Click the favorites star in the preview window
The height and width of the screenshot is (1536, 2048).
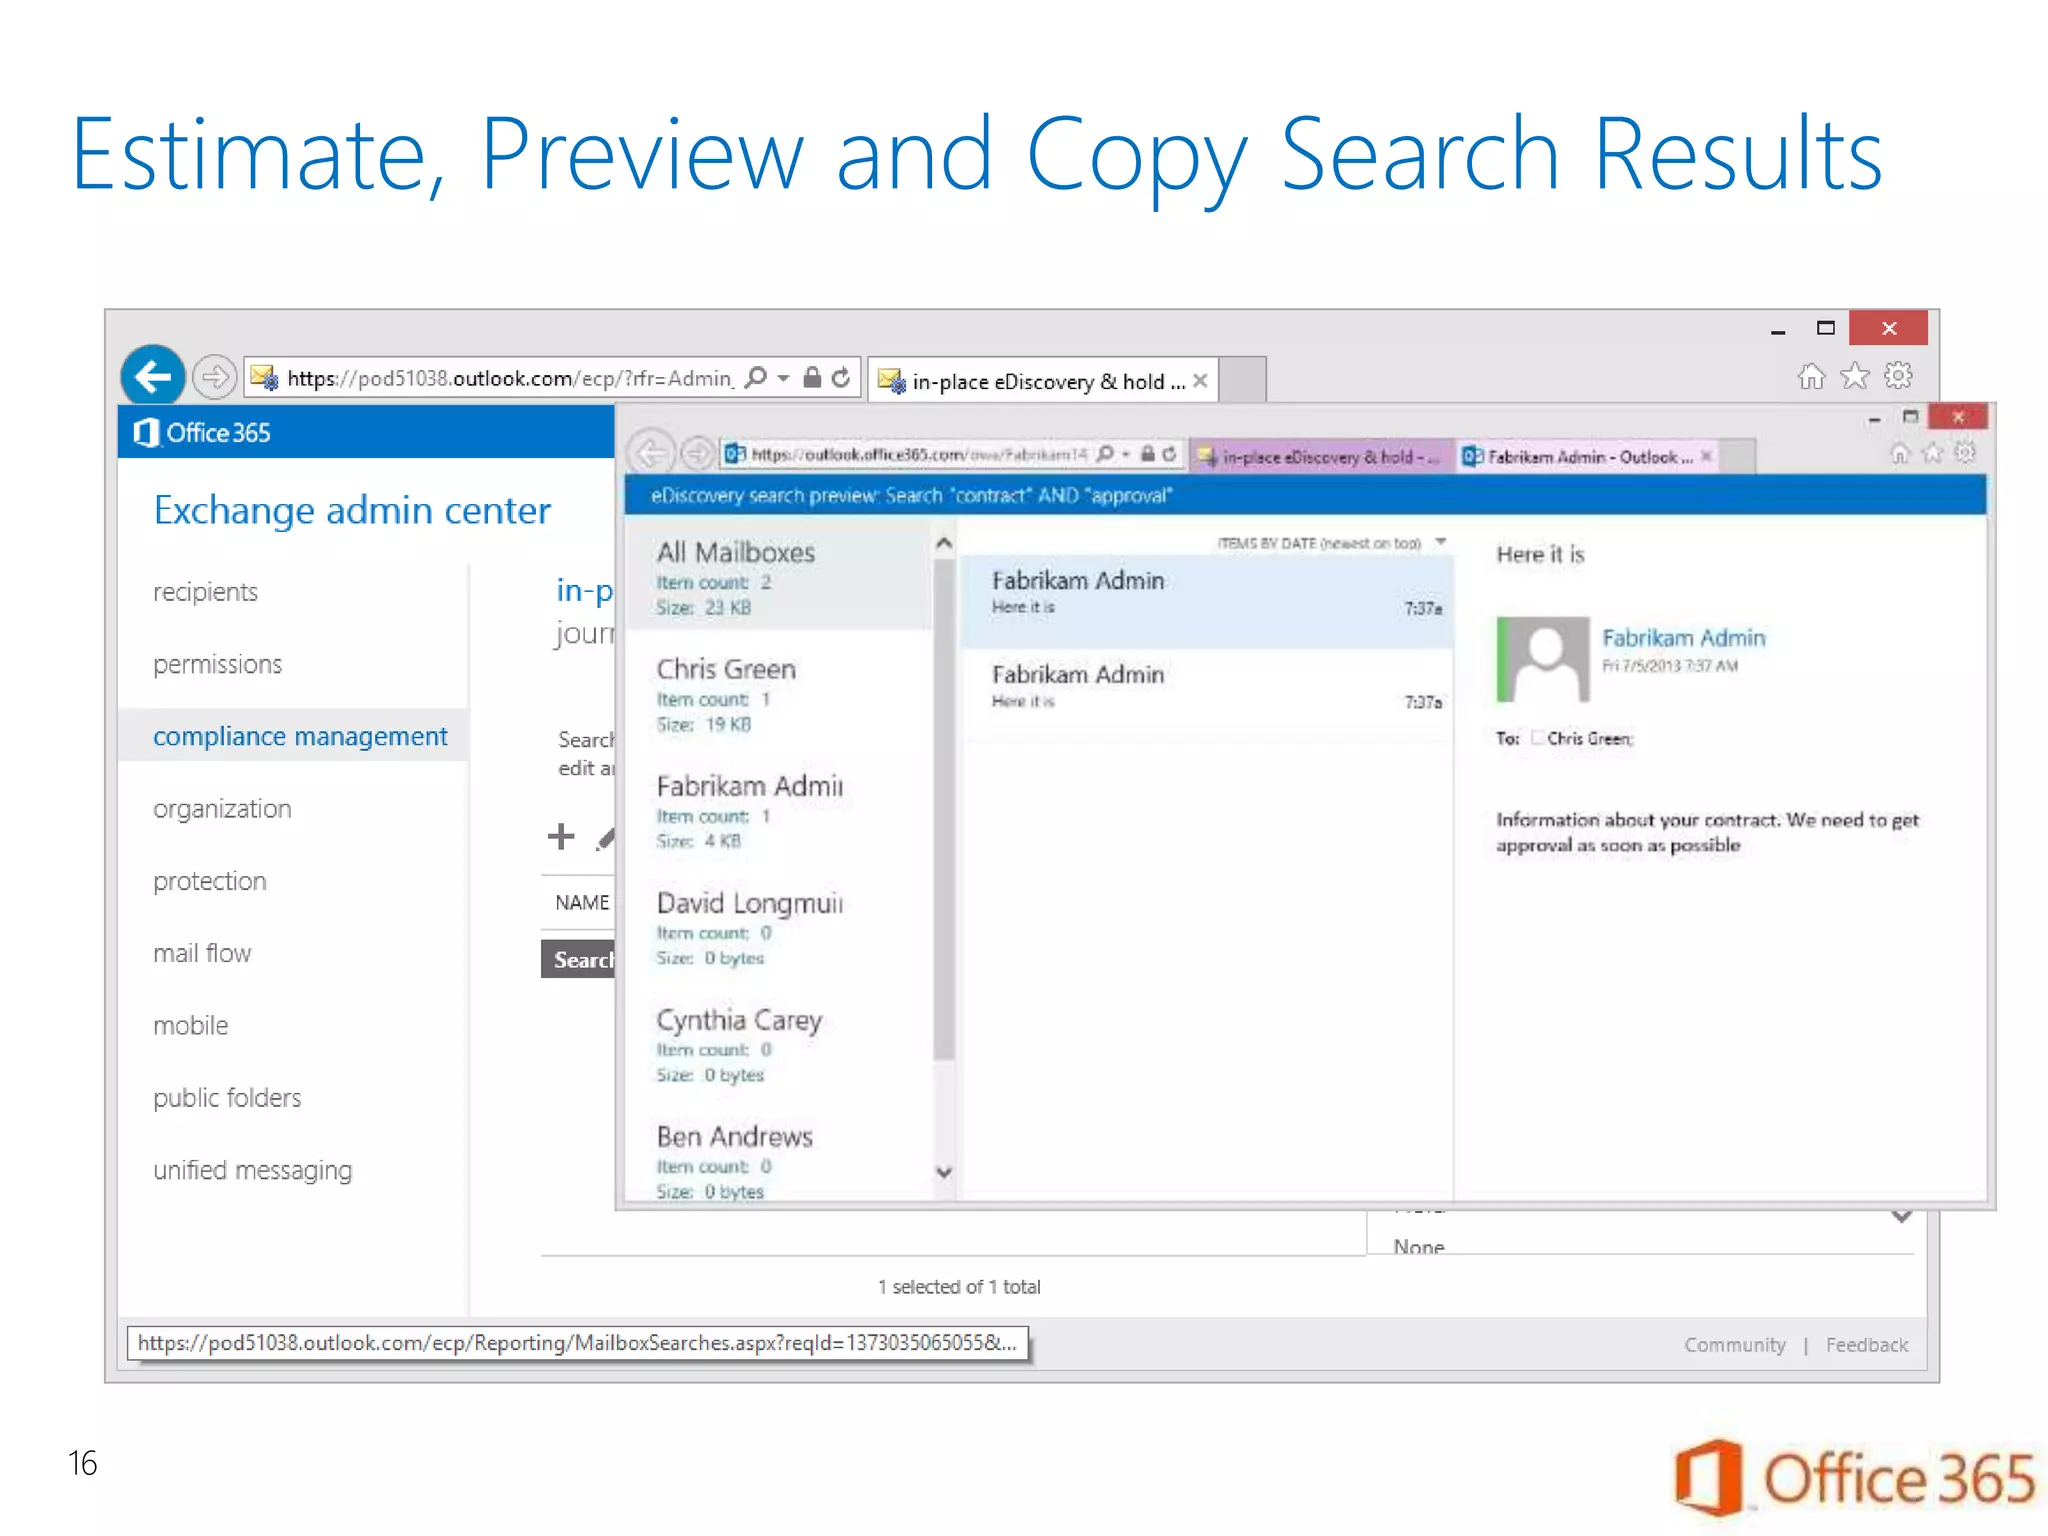pos(1933,454)
